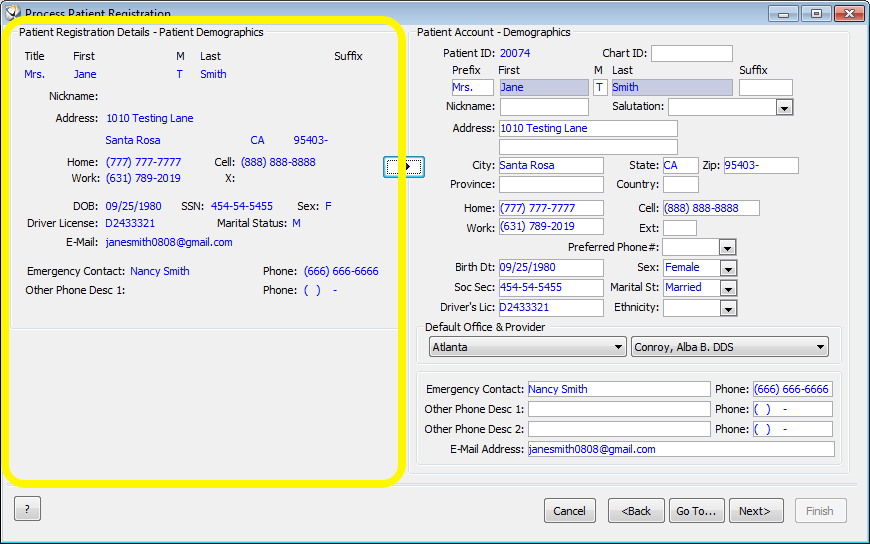Screen dimensions: 870x544
Task: Click the Other Phone Desc 2 field
Action: pos(619,429)
